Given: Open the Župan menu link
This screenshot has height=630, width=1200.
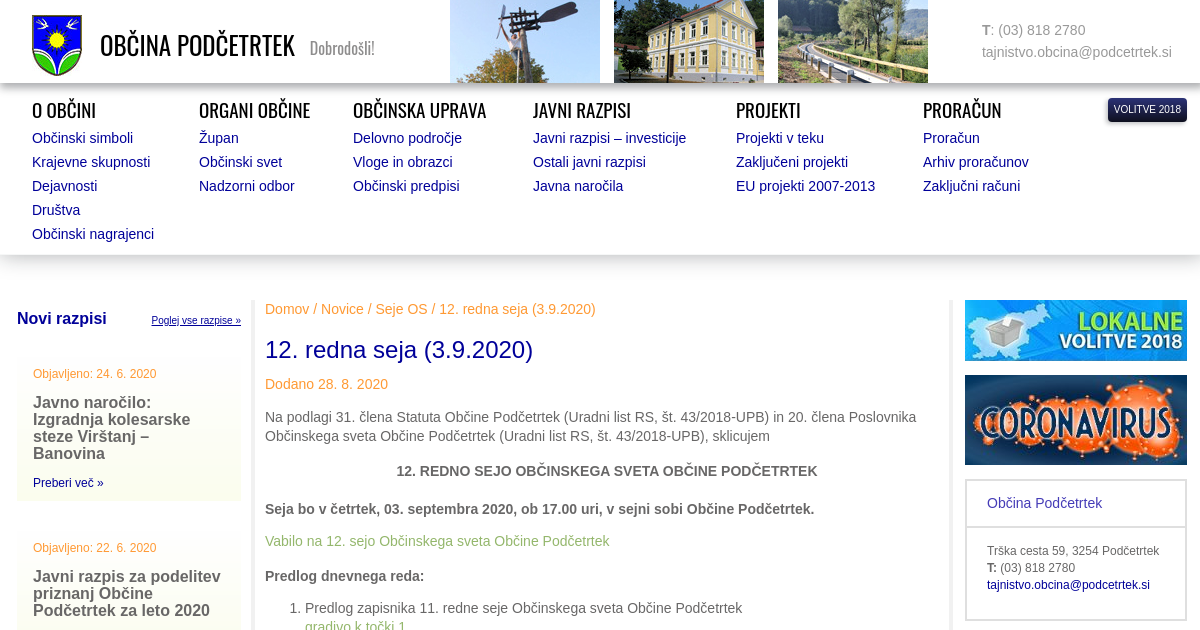Looking at the screenshot, I should [x=219, y=138].
